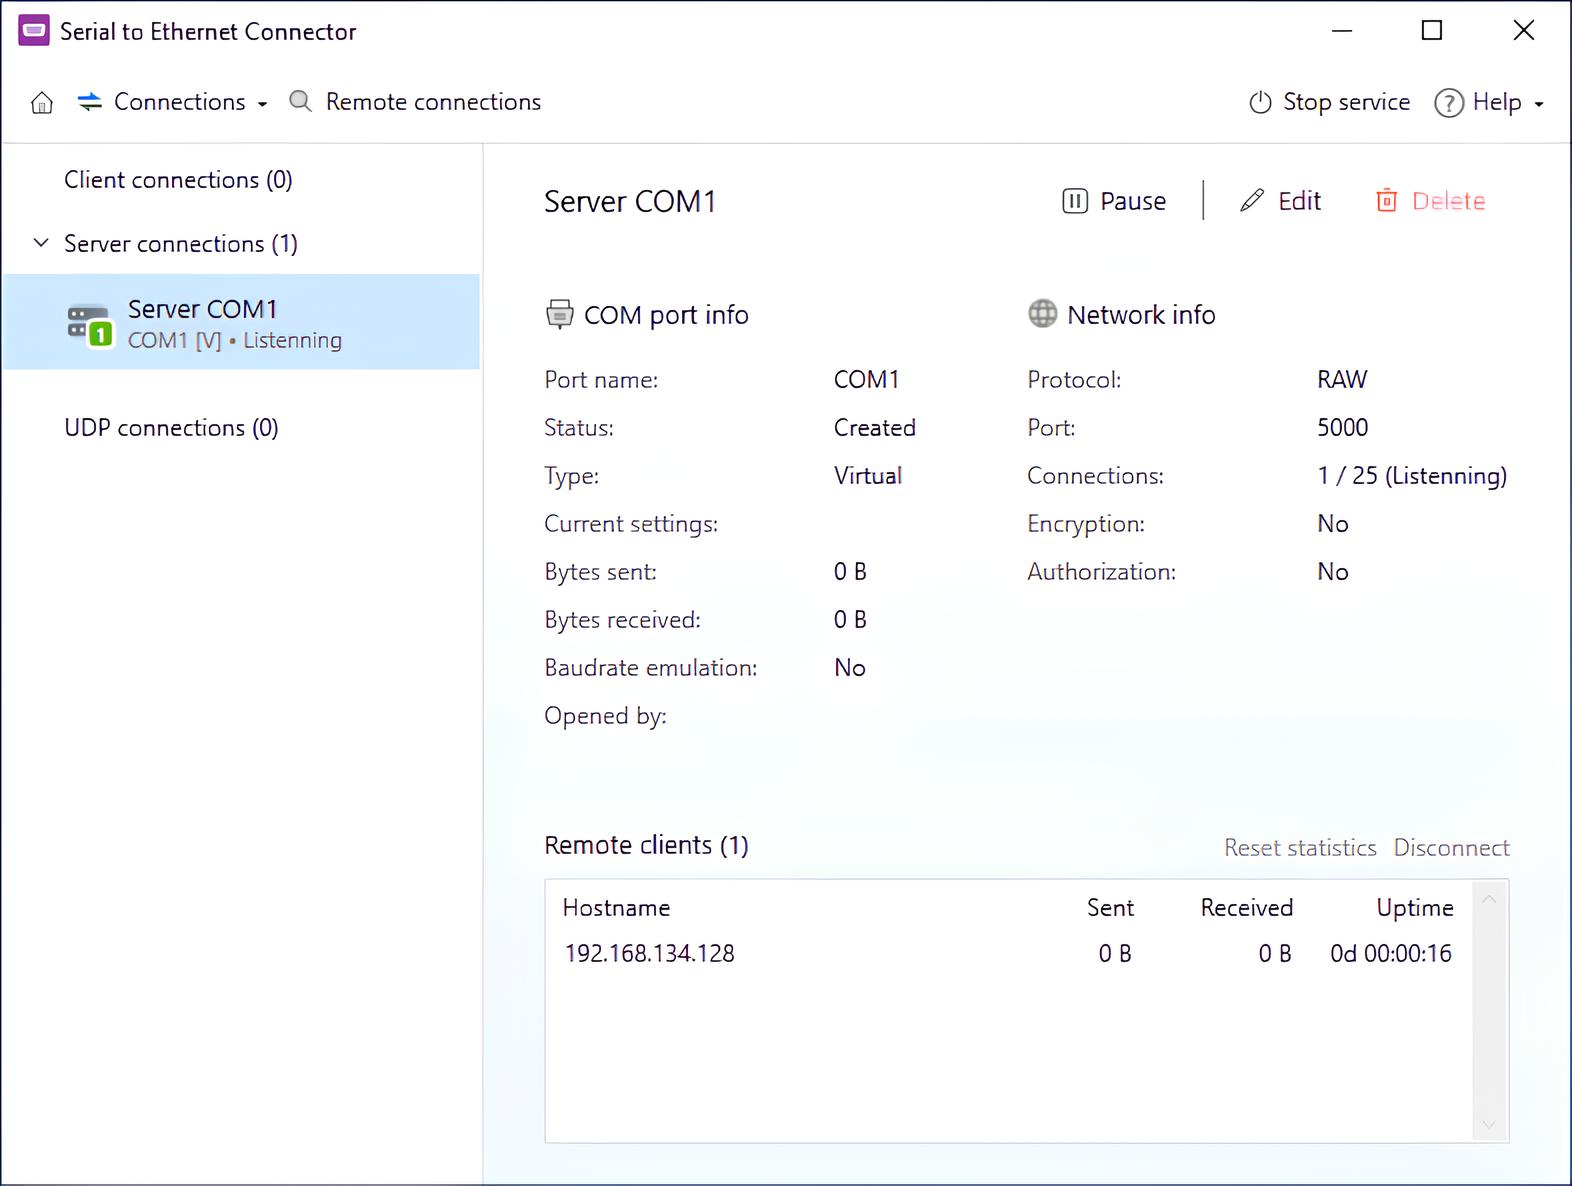
Task: Delete the Server COM1 connection
Action: click(x=1430, y=201)
